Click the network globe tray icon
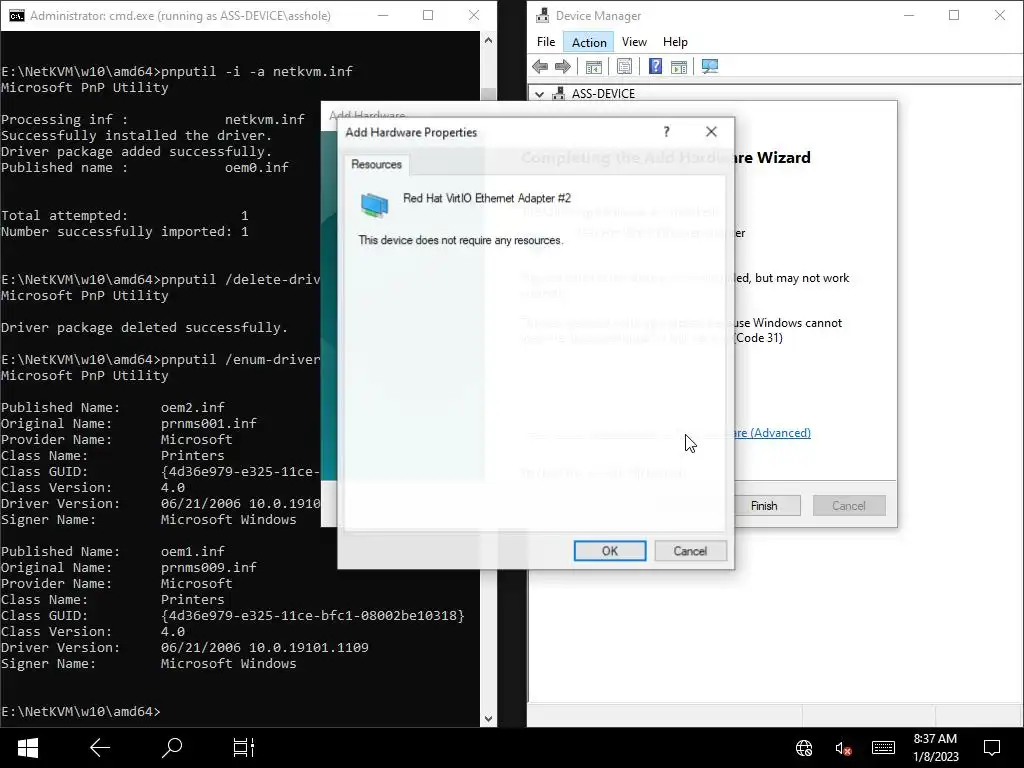The image size is (1024, 768). click(x=804, y=748)
